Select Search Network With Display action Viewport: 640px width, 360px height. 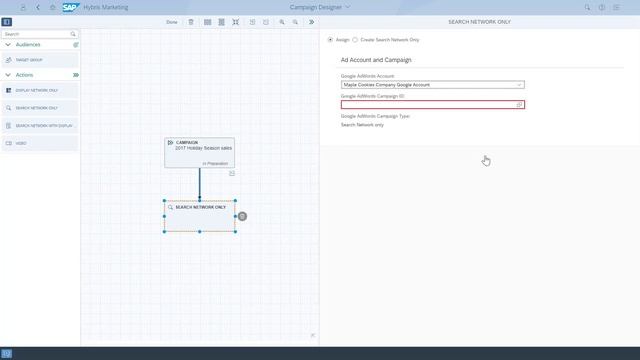(40, 126)
